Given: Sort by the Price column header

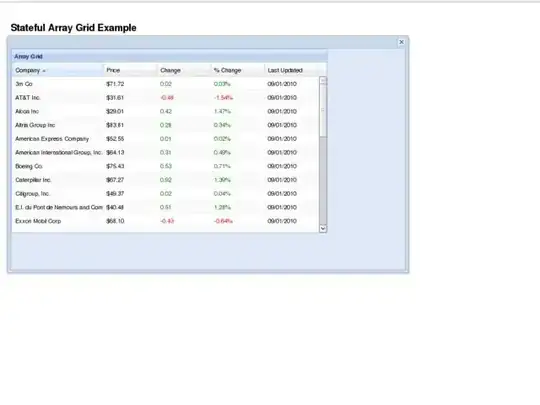Looking at the screenshot, I should (x=131, y=70).
